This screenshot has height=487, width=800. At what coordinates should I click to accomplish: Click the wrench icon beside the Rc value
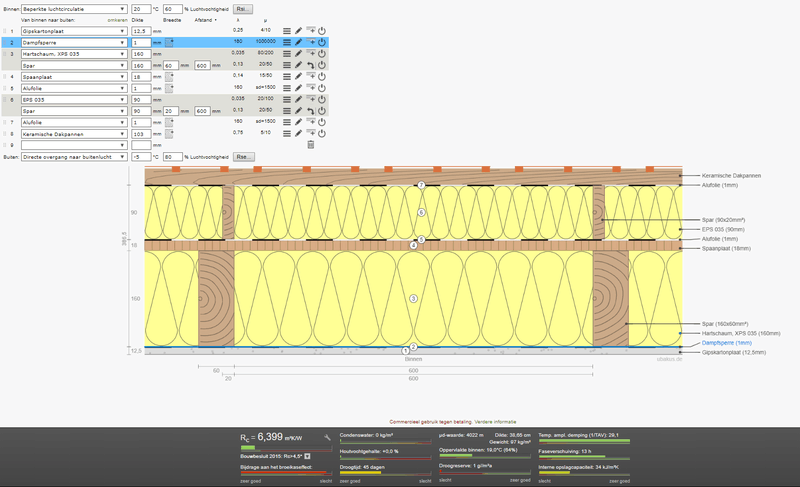coord(326,438)
